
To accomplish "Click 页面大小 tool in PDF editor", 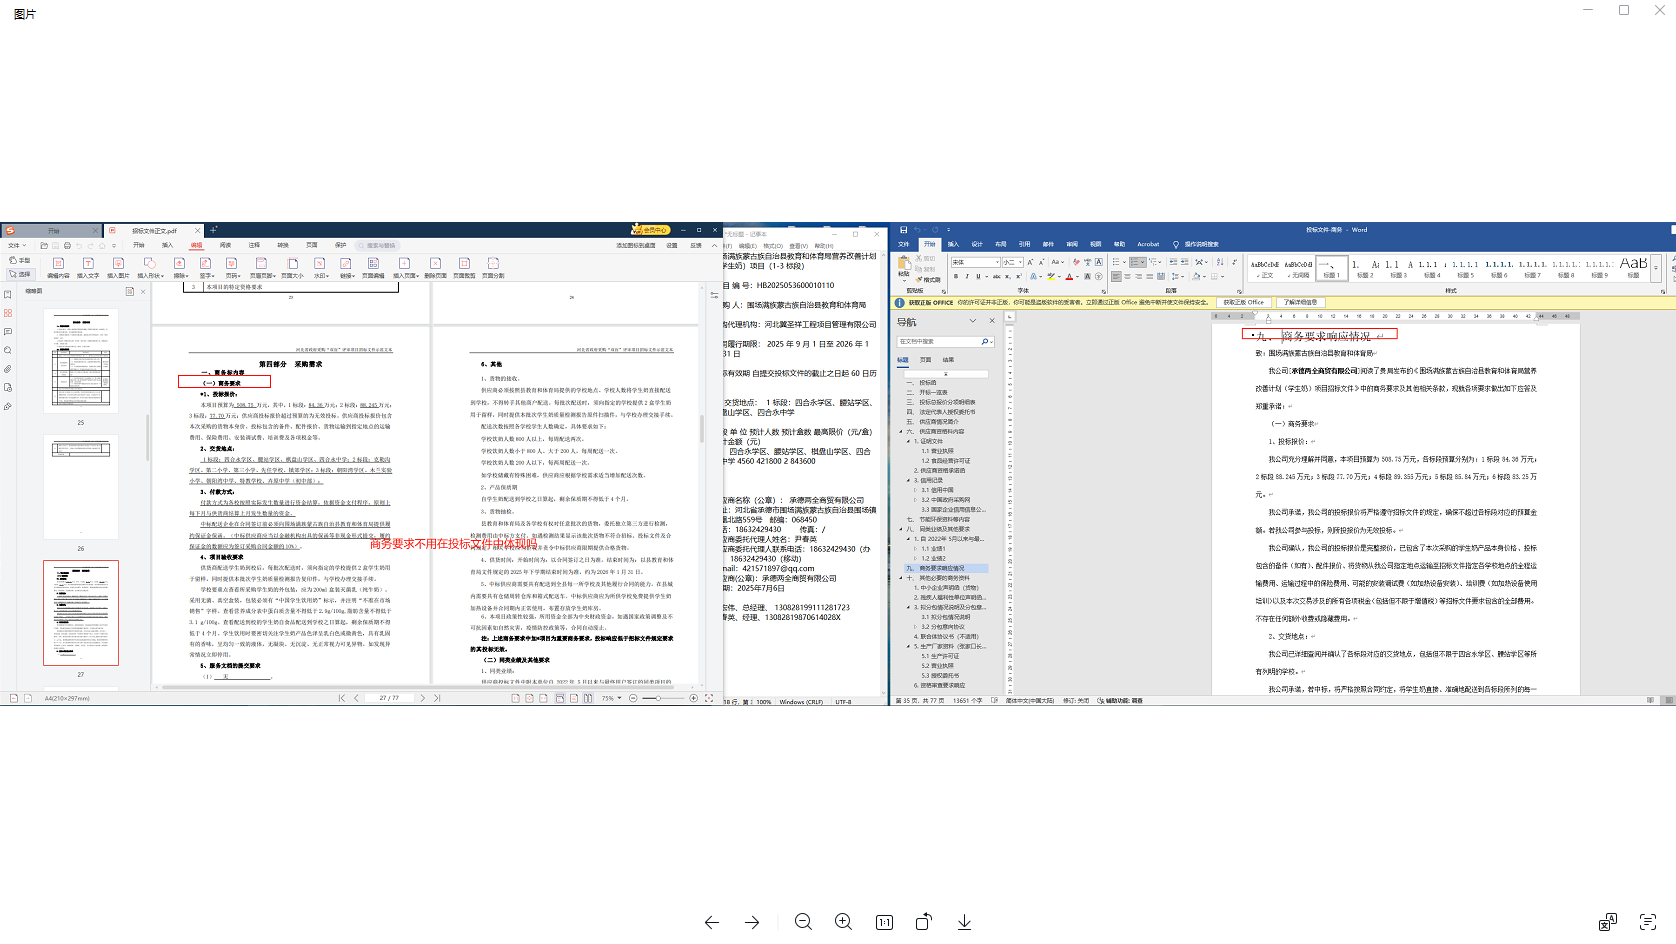I will tap(292, 268).
